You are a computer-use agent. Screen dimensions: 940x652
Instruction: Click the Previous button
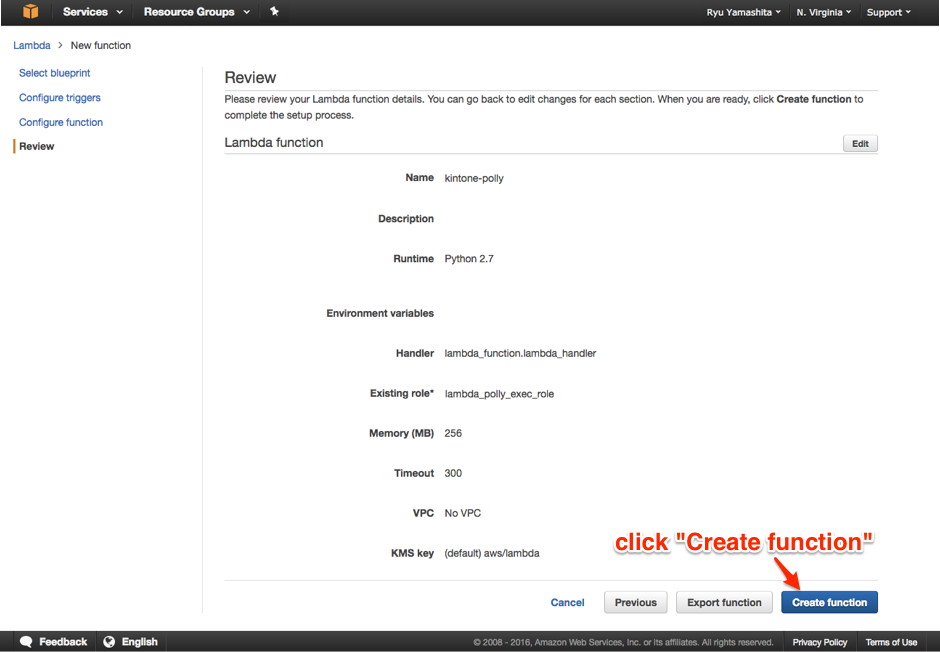pyautogui.click(x=635, y=602)
